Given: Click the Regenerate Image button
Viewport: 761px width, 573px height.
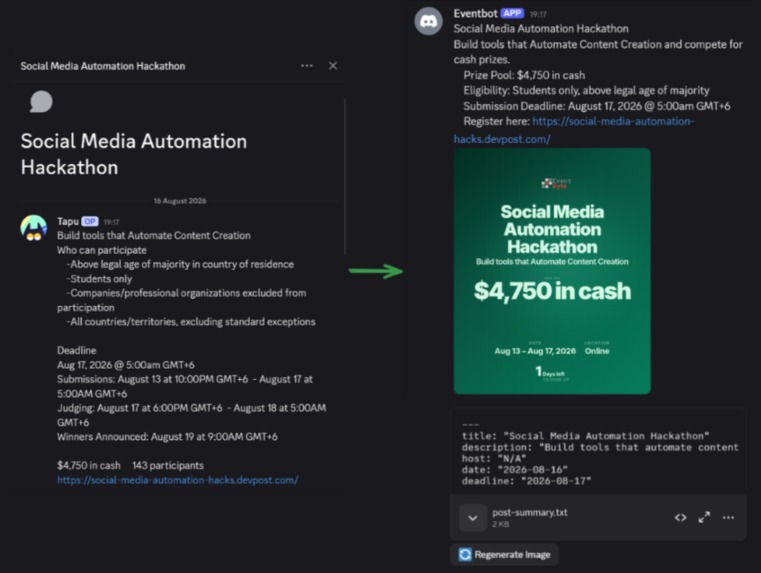Looking at the screenshot, I should pyautogui.click(x=504, y=555).
